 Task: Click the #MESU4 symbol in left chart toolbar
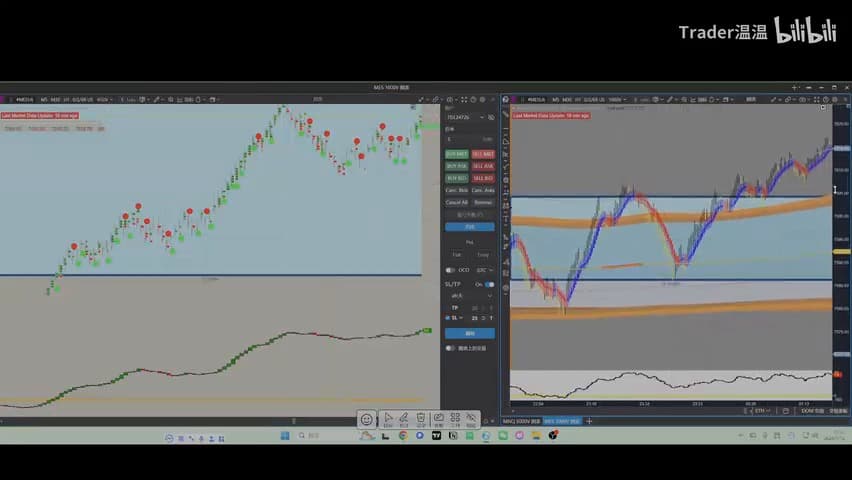point(24,100)
